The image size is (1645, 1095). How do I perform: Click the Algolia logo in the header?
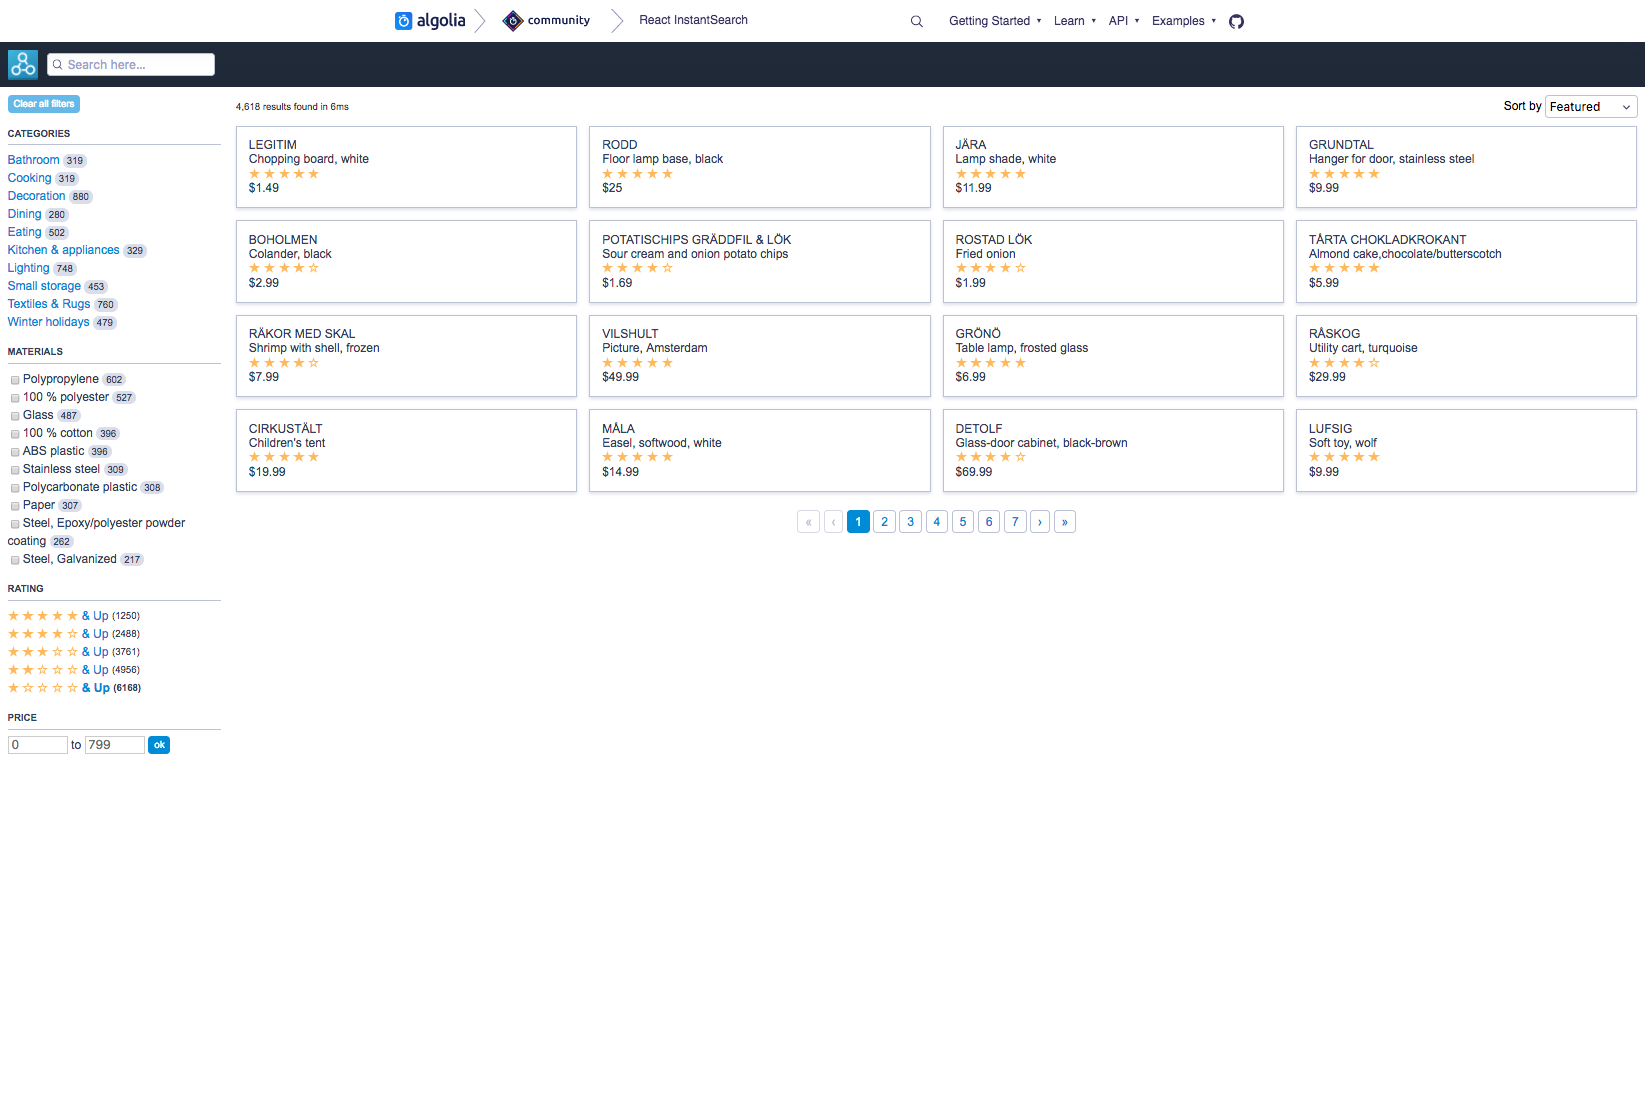pos(430,20)
